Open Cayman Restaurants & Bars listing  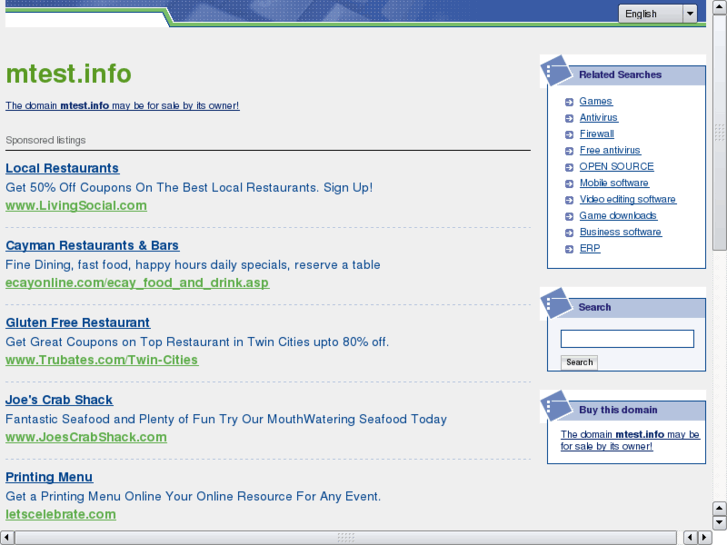point(92,245)
